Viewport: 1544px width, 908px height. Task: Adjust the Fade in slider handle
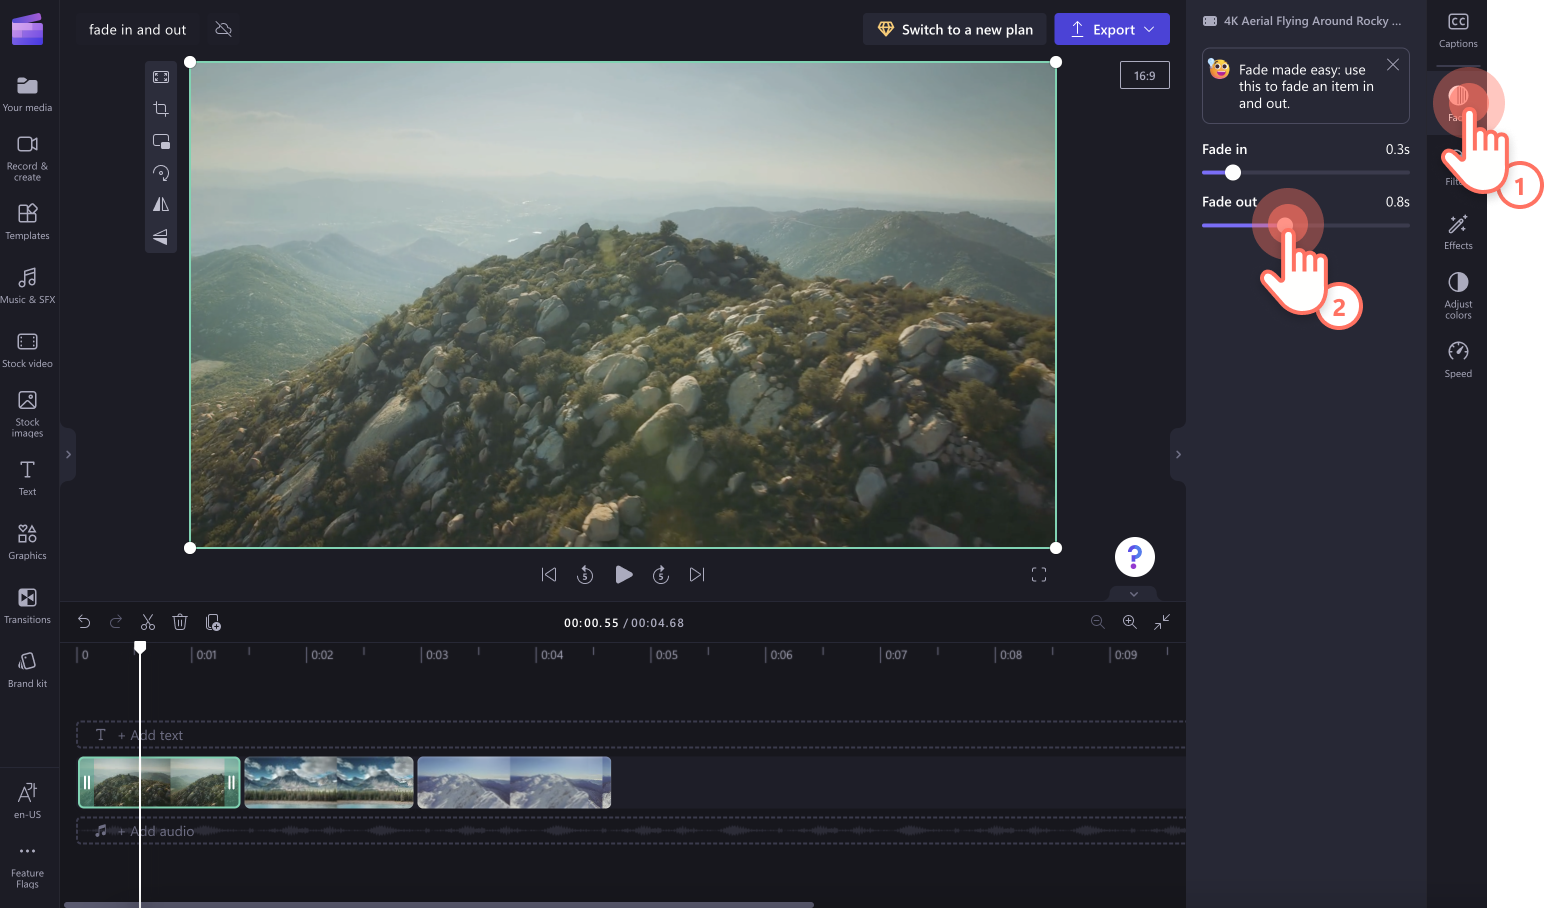[1231, 172]
